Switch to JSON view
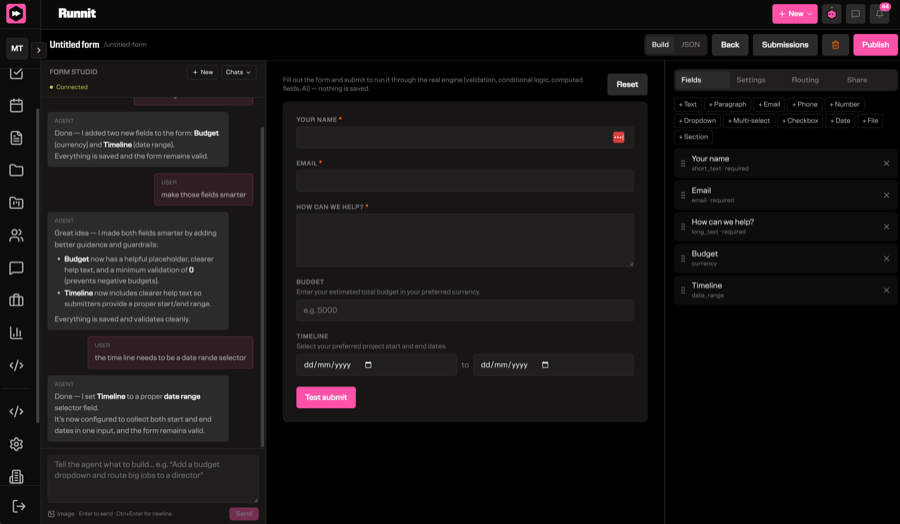The image size is (900, 524). click(690, 45)
